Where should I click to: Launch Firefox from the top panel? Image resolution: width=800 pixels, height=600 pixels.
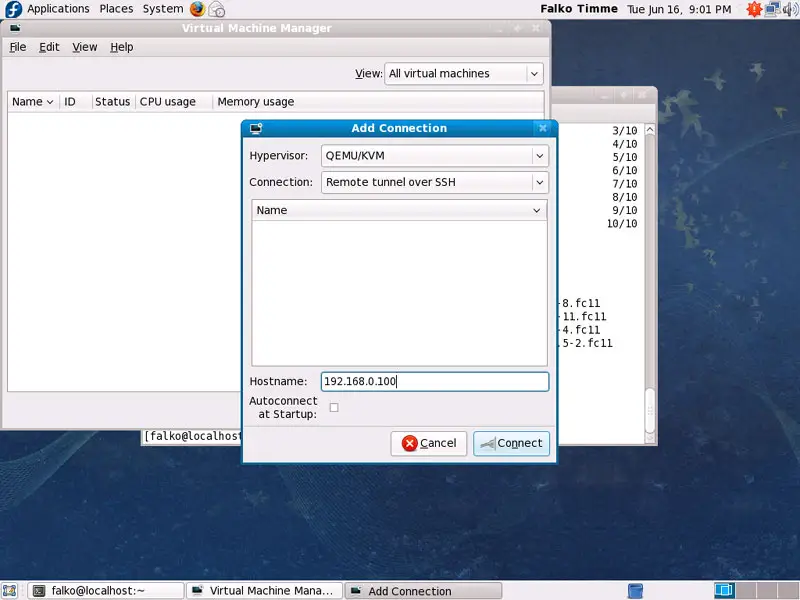(x=197, y=9)
